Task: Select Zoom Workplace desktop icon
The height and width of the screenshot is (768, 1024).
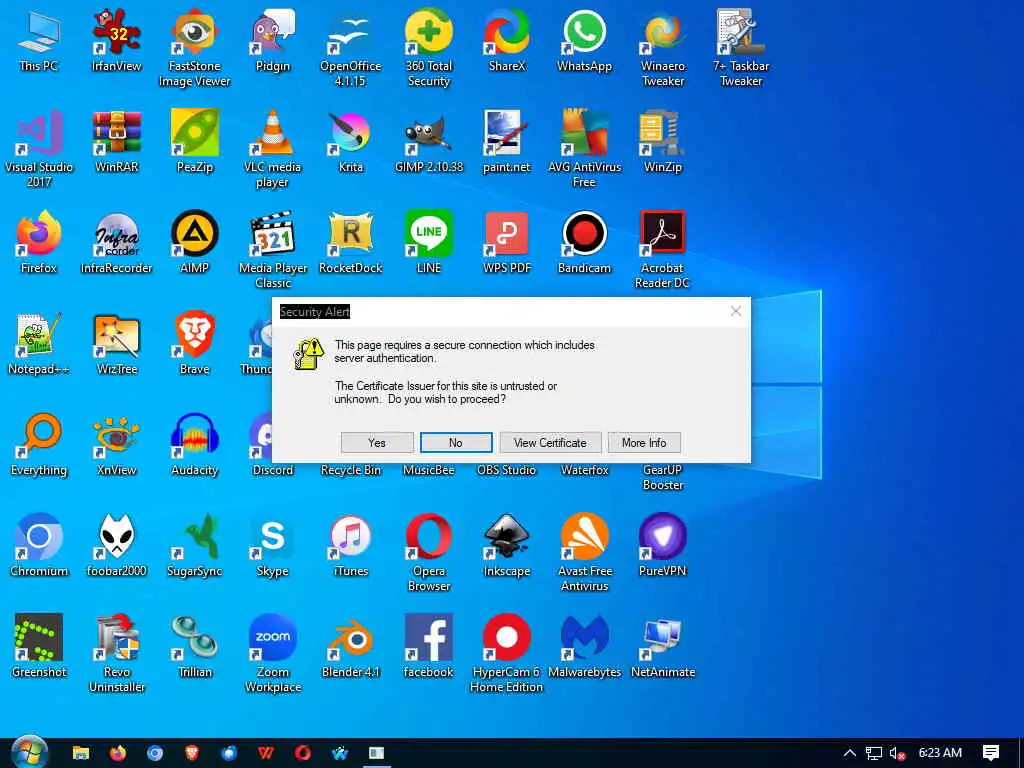Action: 273,654
